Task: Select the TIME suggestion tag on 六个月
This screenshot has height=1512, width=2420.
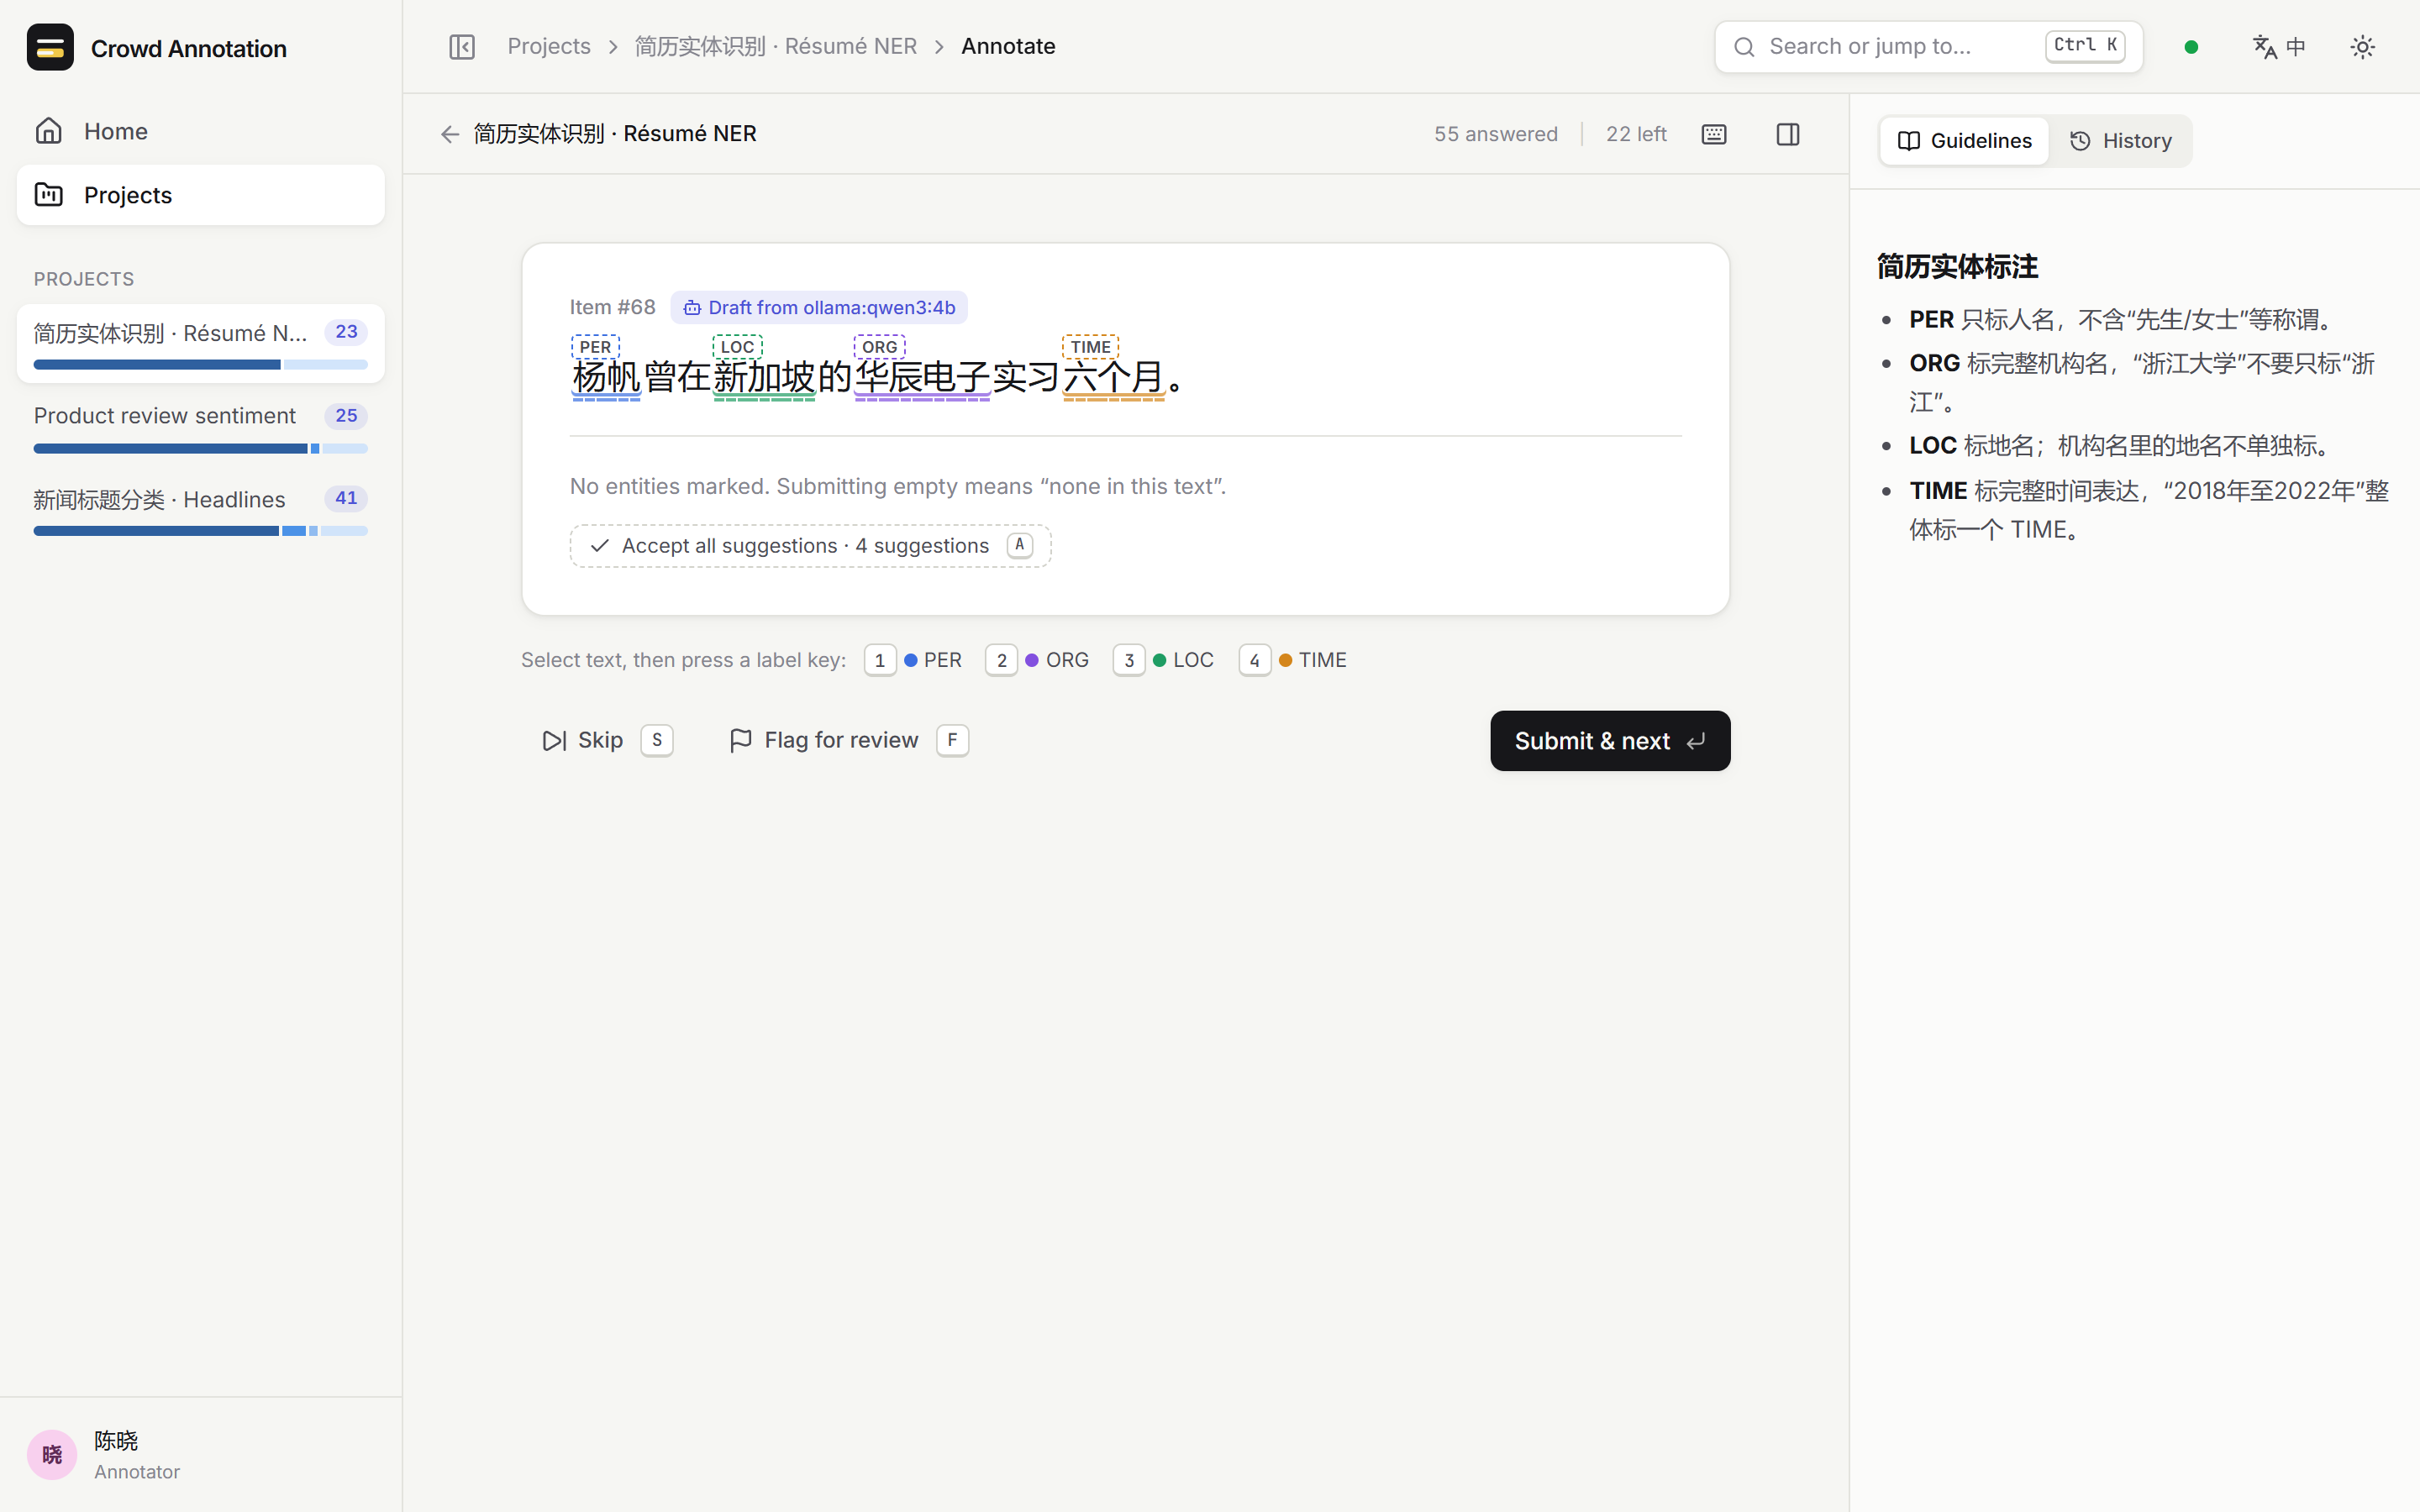Action: pyautogui.click(x=1090, y=347)
